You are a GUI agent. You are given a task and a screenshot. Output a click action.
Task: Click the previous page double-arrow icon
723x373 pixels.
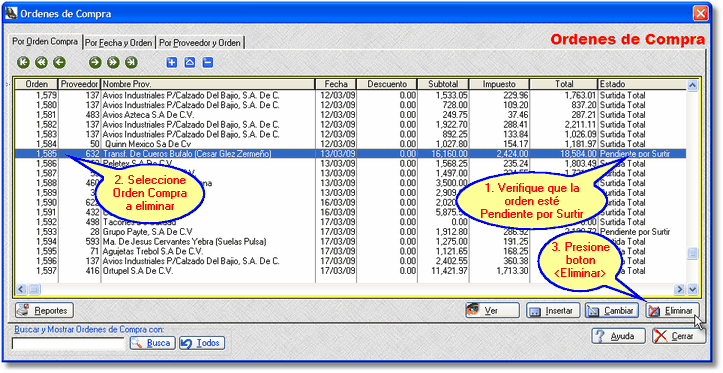coord(41,62)
